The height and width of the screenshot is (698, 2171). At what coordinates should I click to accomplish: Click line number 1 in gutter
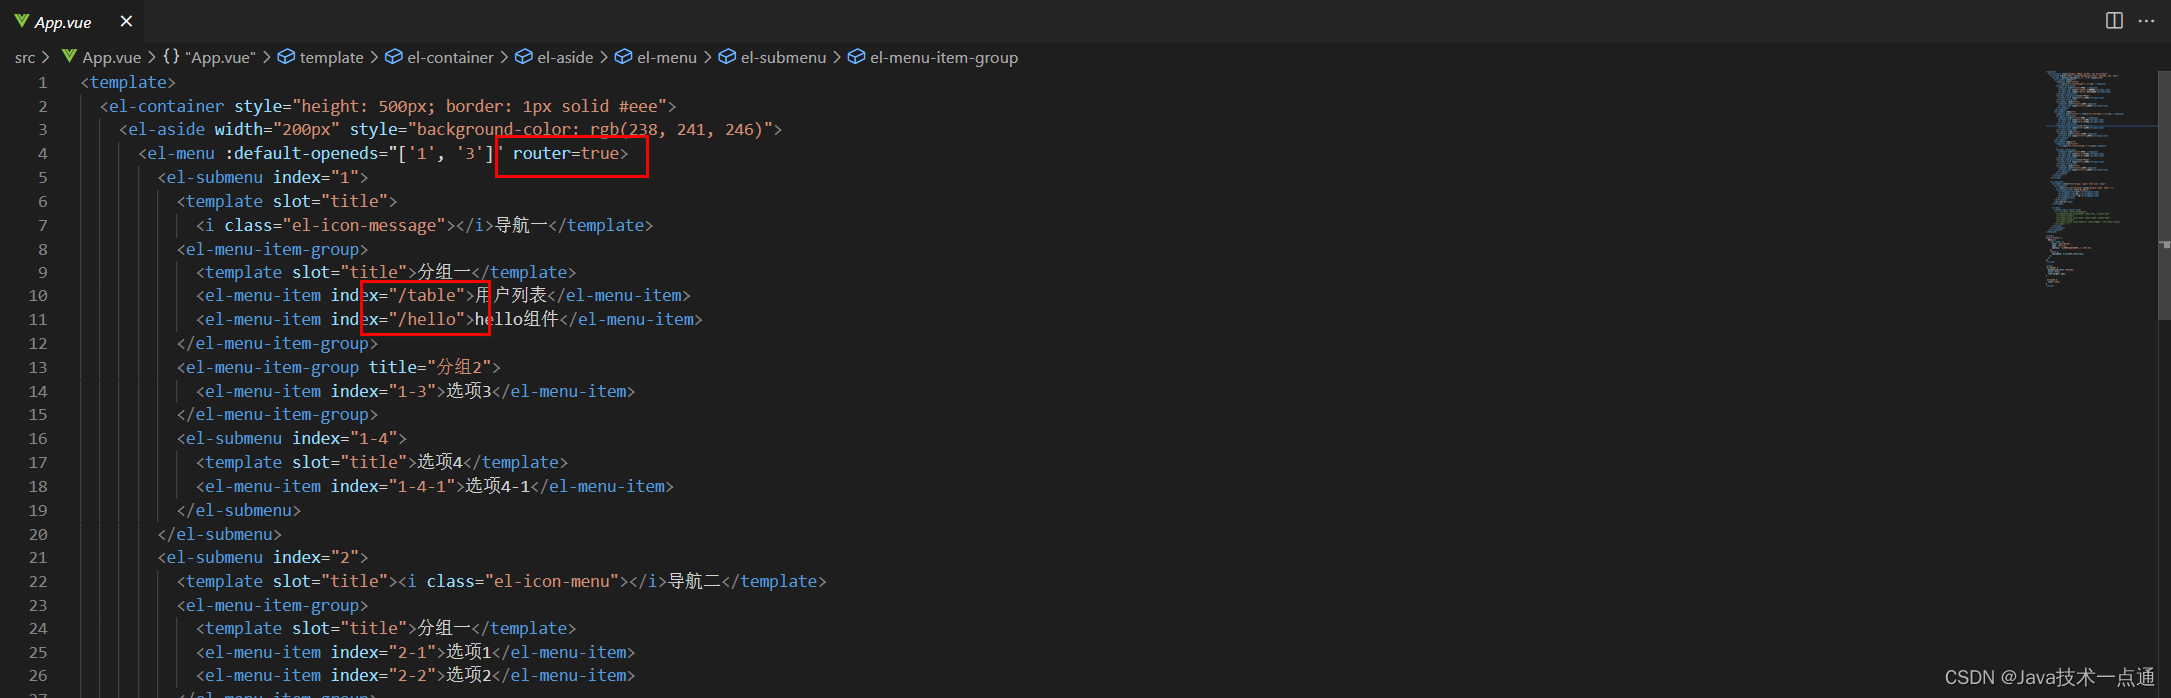43,82
